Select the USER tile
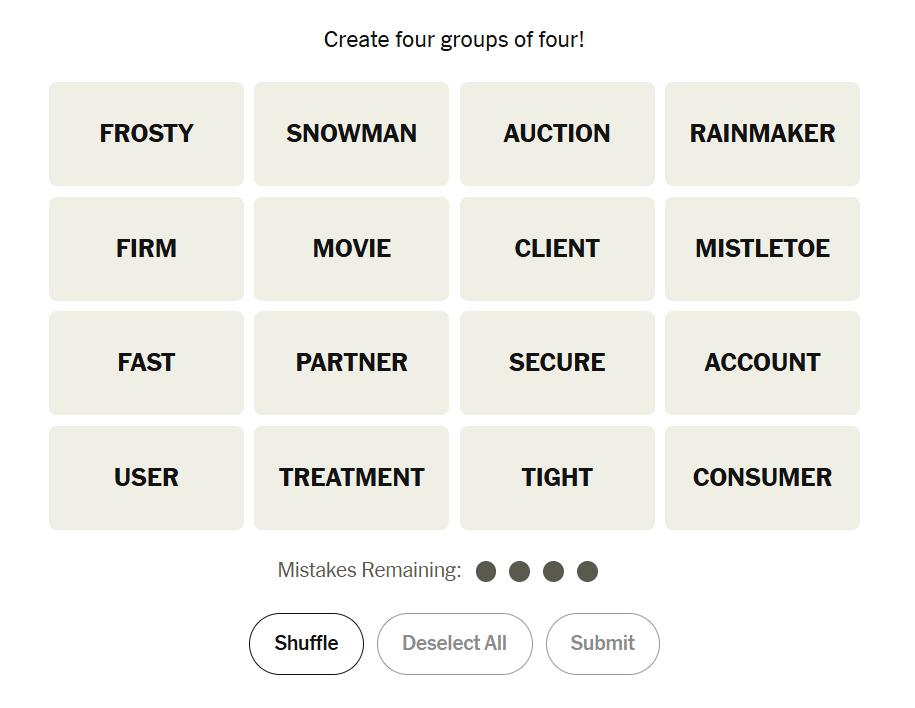The height and width of the screenshot is (708, 915). [x=146, y=478]
